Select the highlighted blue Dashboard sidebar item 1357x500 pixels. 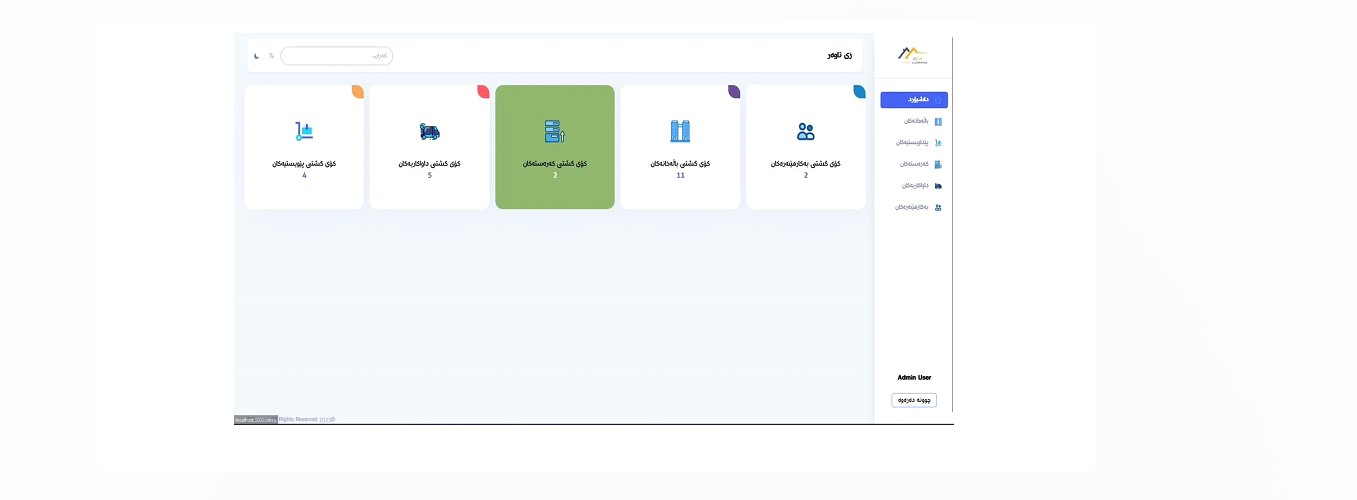pyautogui.click(x=914, y=100)
